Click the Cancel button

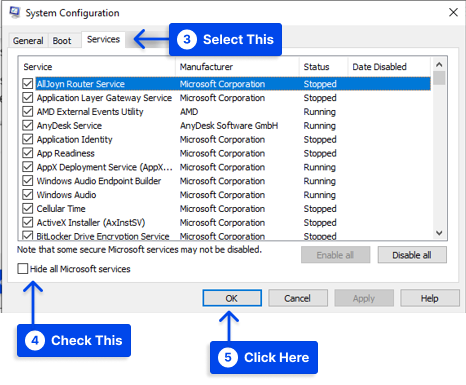tap(298, 298)
